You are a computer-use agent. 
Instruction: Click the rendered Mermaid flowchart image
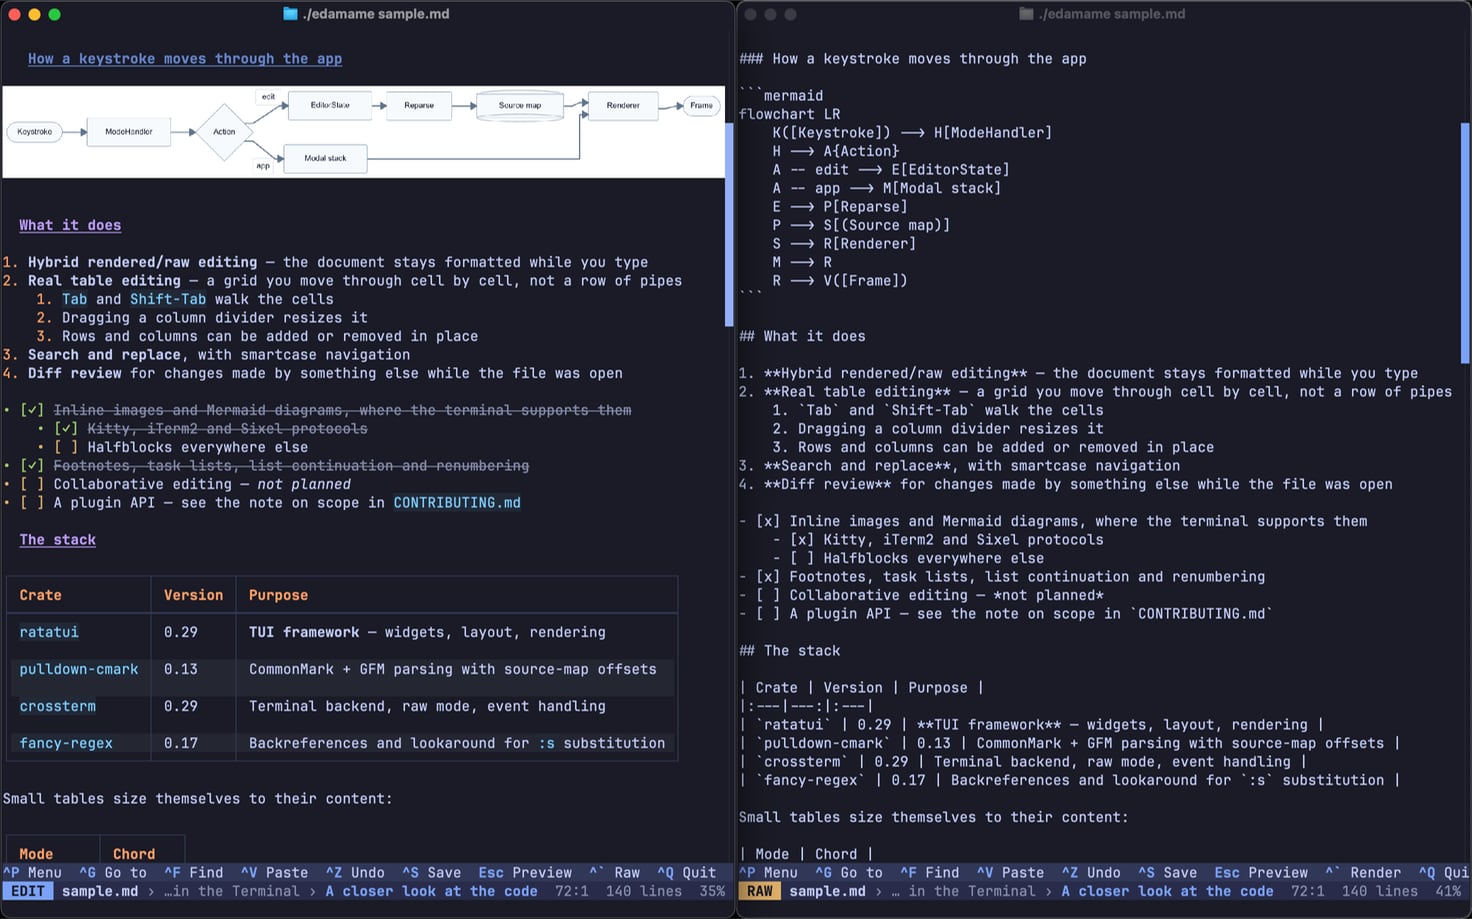click(364, 132)
